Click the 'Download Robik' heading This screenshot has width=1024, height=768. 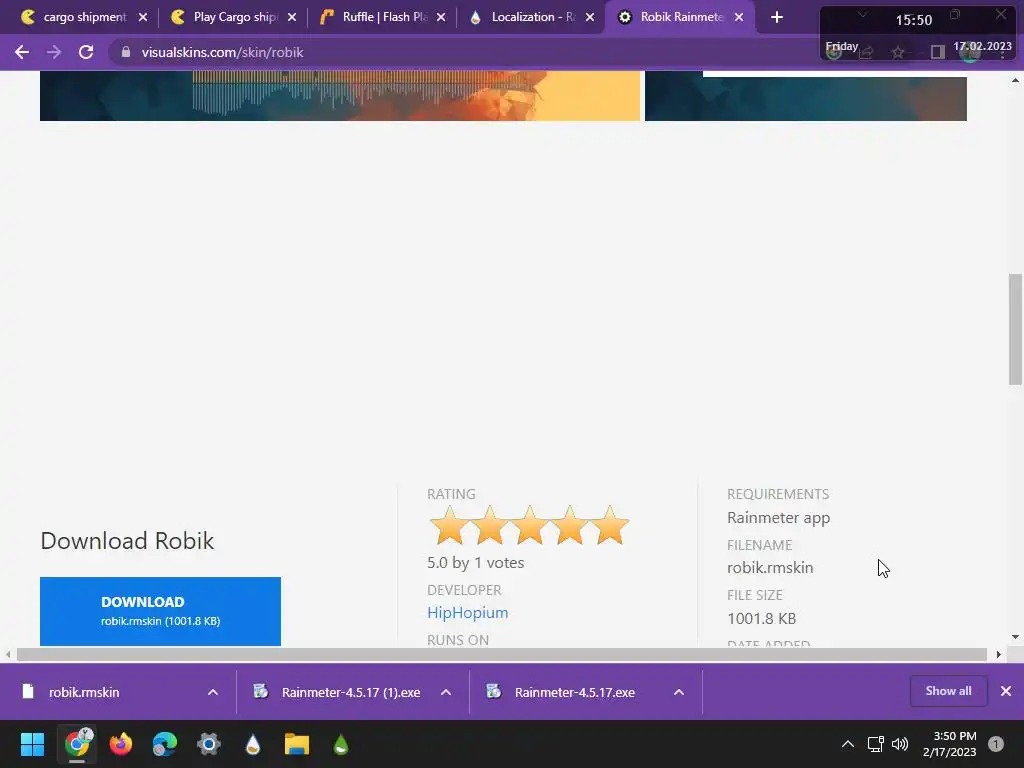[x=127, y=541]
